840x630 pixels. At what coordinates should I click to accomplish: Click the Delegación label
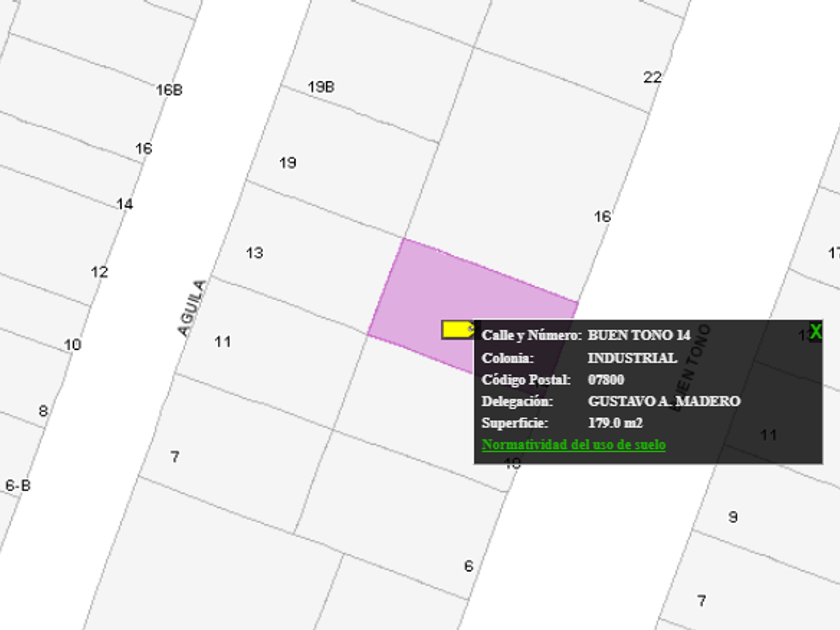(517, 401)
